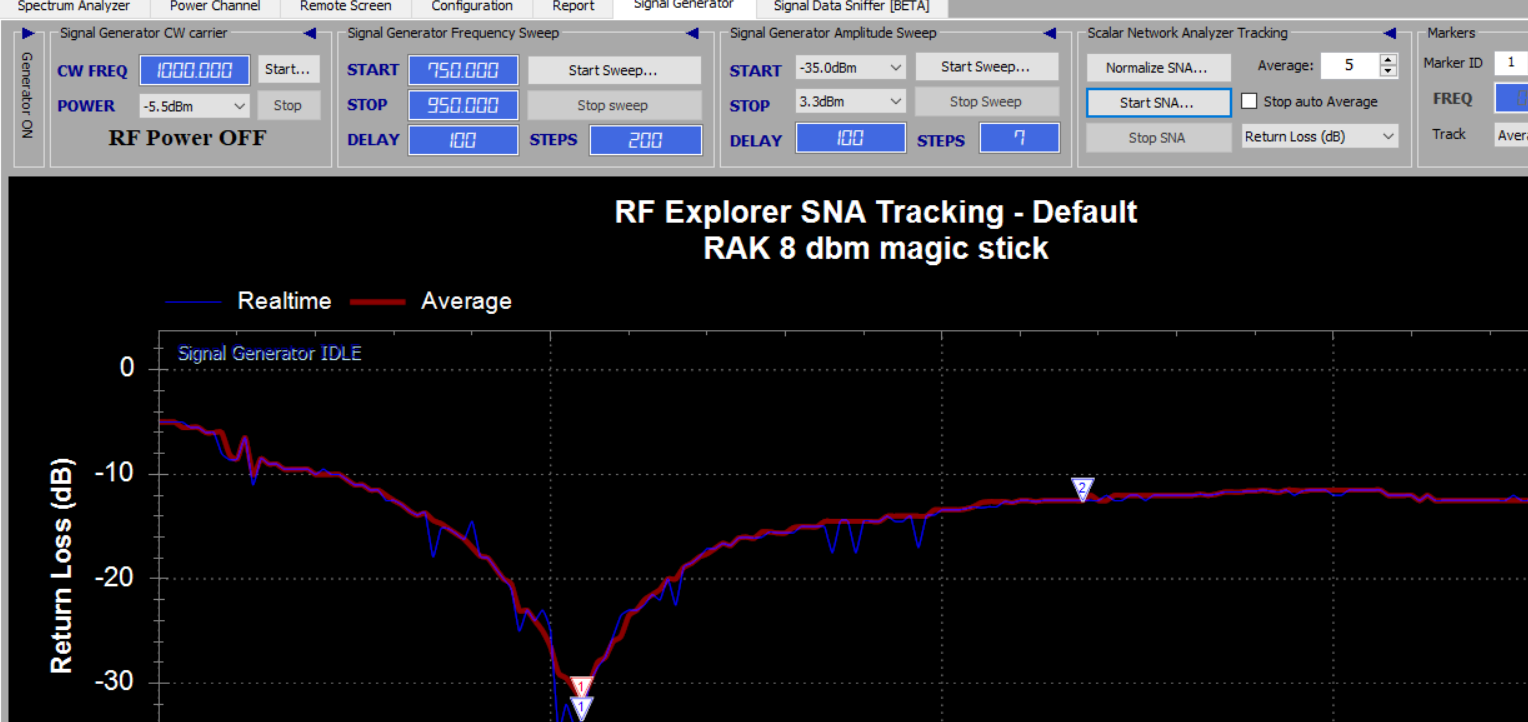
Task: Click the Average value field showing 5
Action: point(1349,65)
